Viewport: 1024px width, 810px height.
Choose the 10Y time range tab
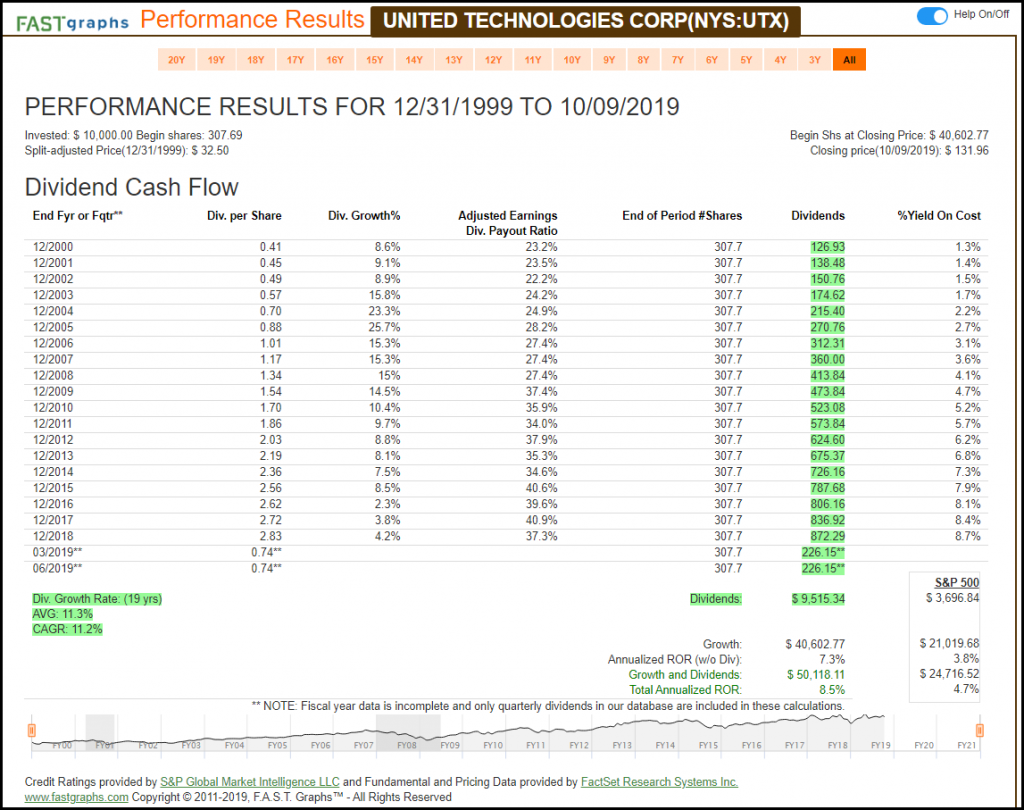click(572, 60)
